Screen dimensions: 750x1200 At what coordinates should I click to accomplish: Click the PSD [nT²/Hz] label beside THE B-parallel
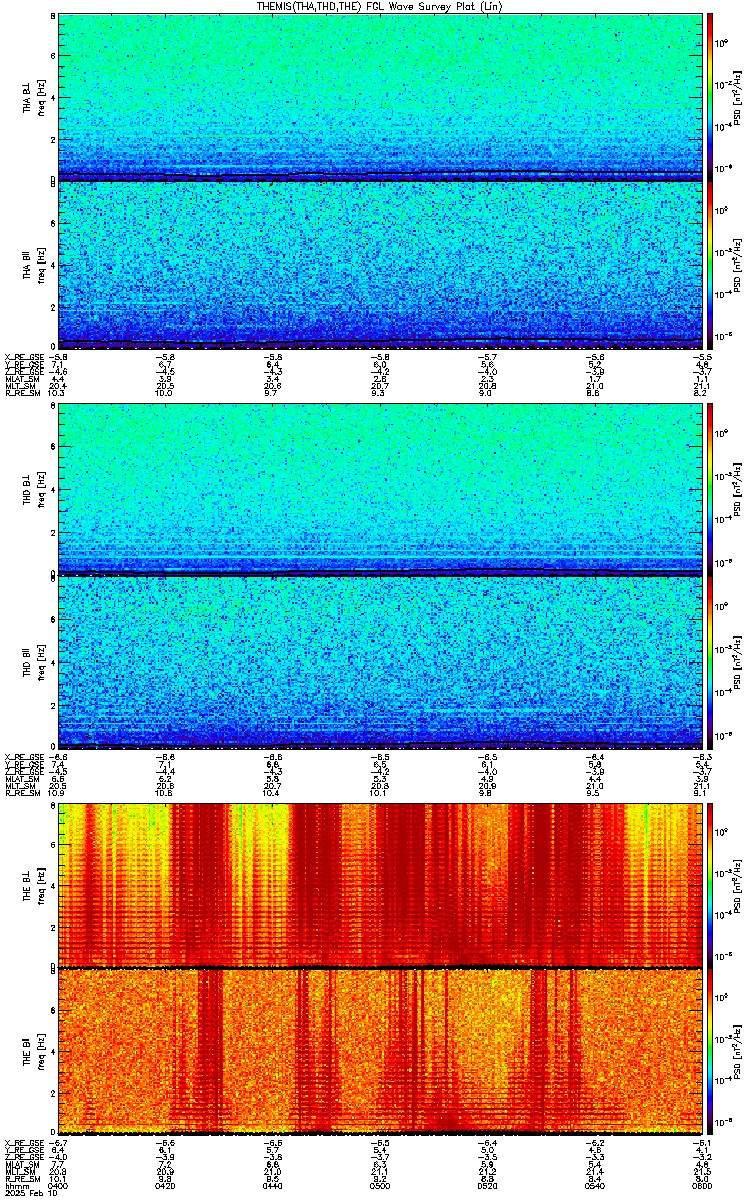(736, 1052)
